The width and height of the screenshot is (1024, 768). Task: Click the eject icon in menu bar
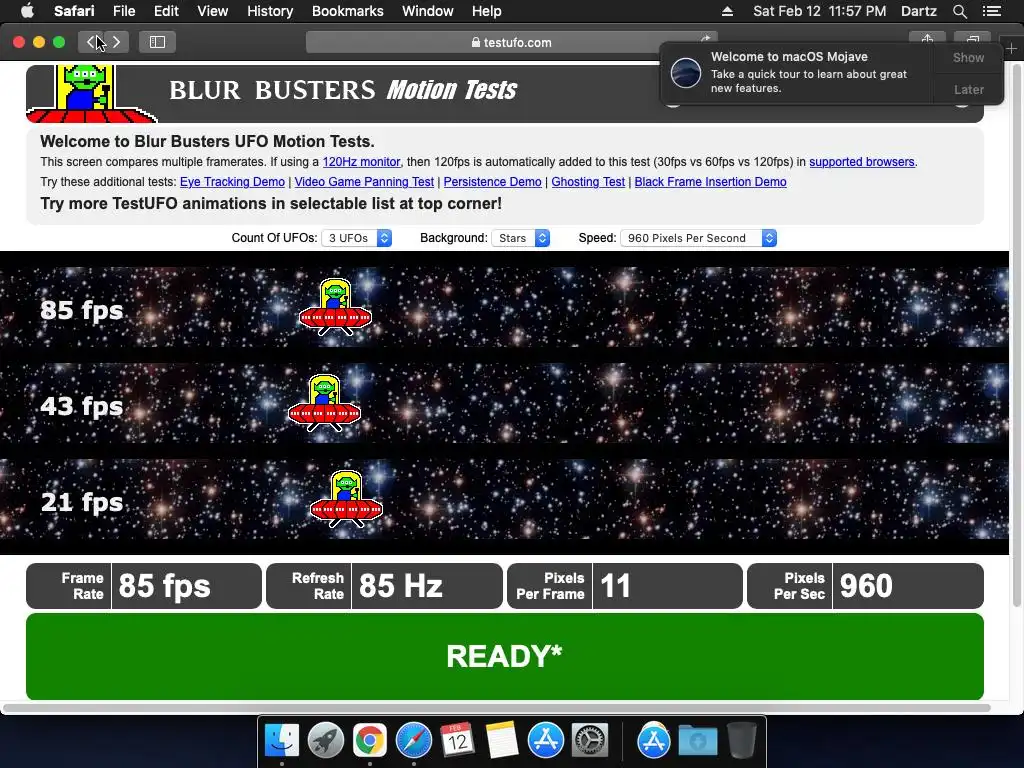[727, 11]
